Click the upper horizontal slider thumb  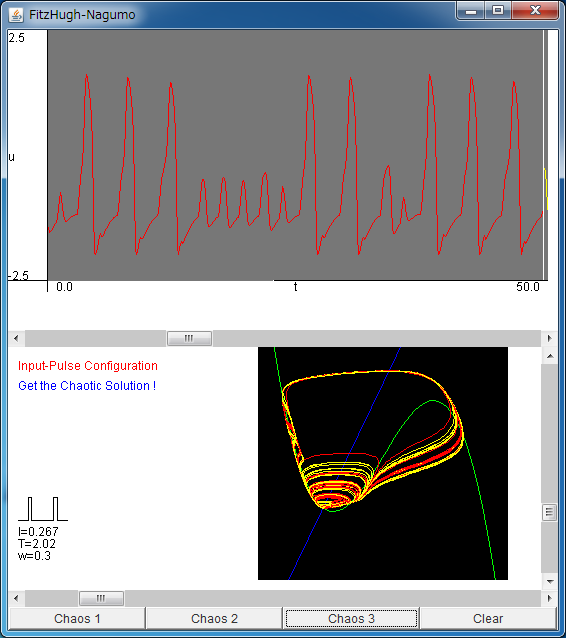tap(189, 338)
